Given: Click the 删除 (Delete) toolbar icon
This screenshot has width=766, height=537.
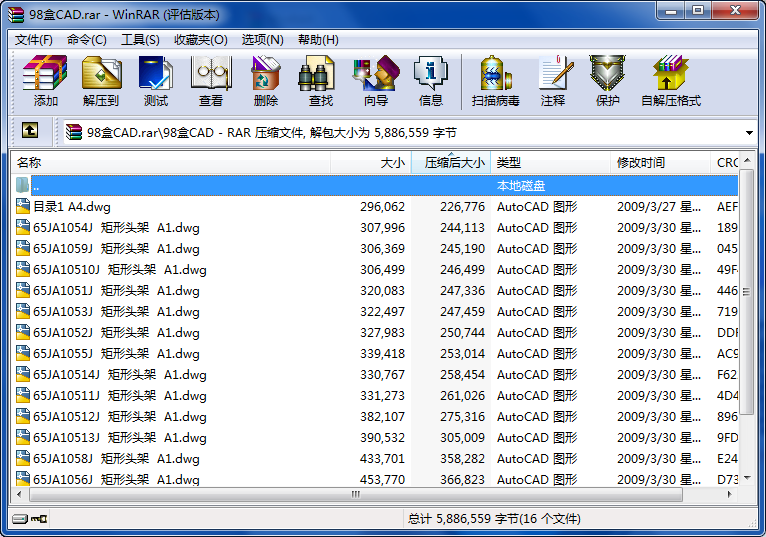Looking at the screenshot, I should pyautogui.click(x=266, y=81).
